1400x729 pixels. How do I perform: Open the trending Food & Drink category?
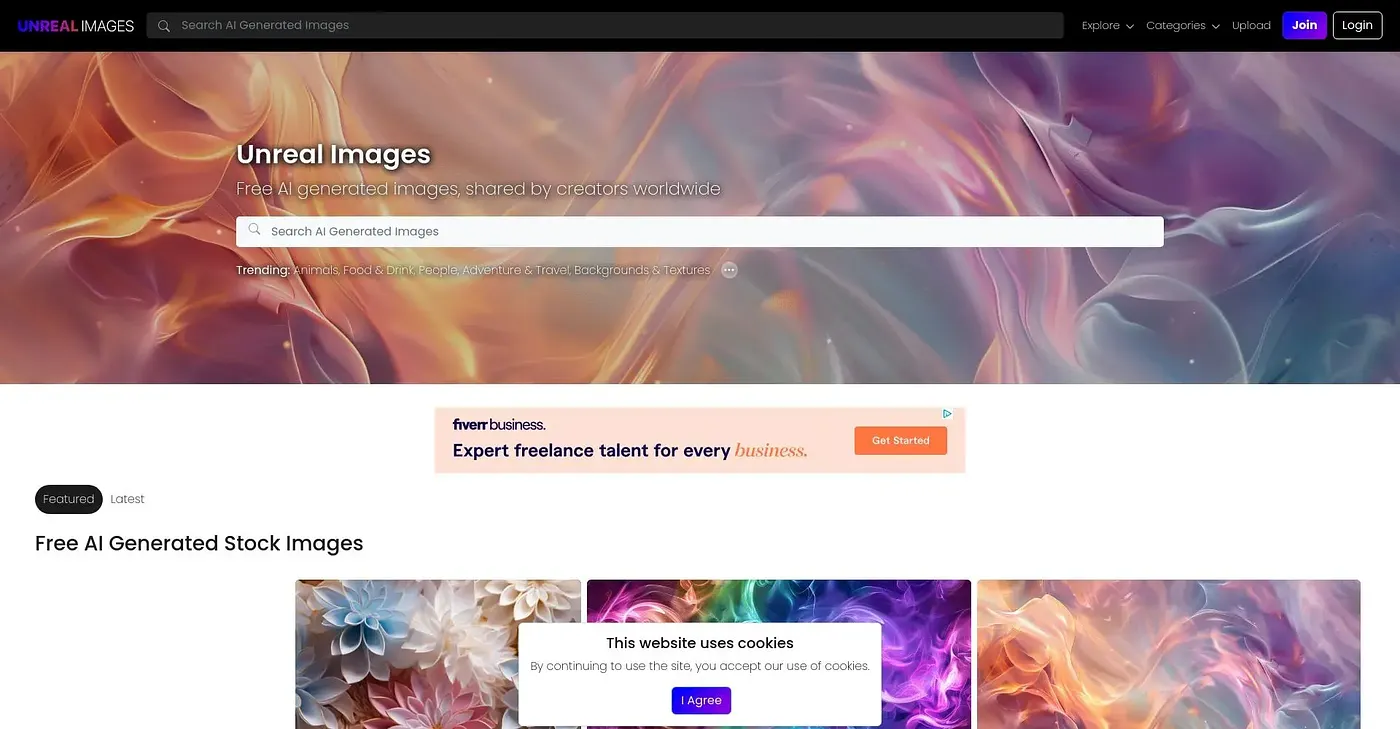pyautogui.click(x=379, y=270)
